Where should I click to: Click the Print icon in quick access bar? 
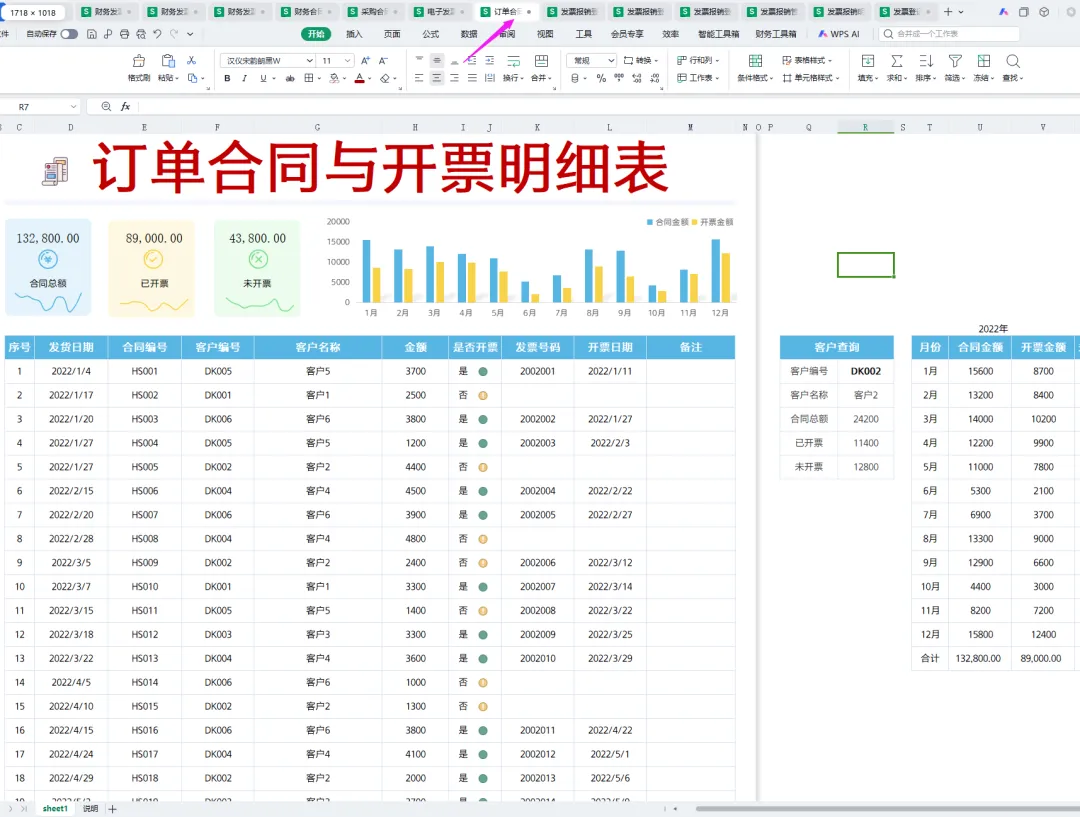pos(124,34)
